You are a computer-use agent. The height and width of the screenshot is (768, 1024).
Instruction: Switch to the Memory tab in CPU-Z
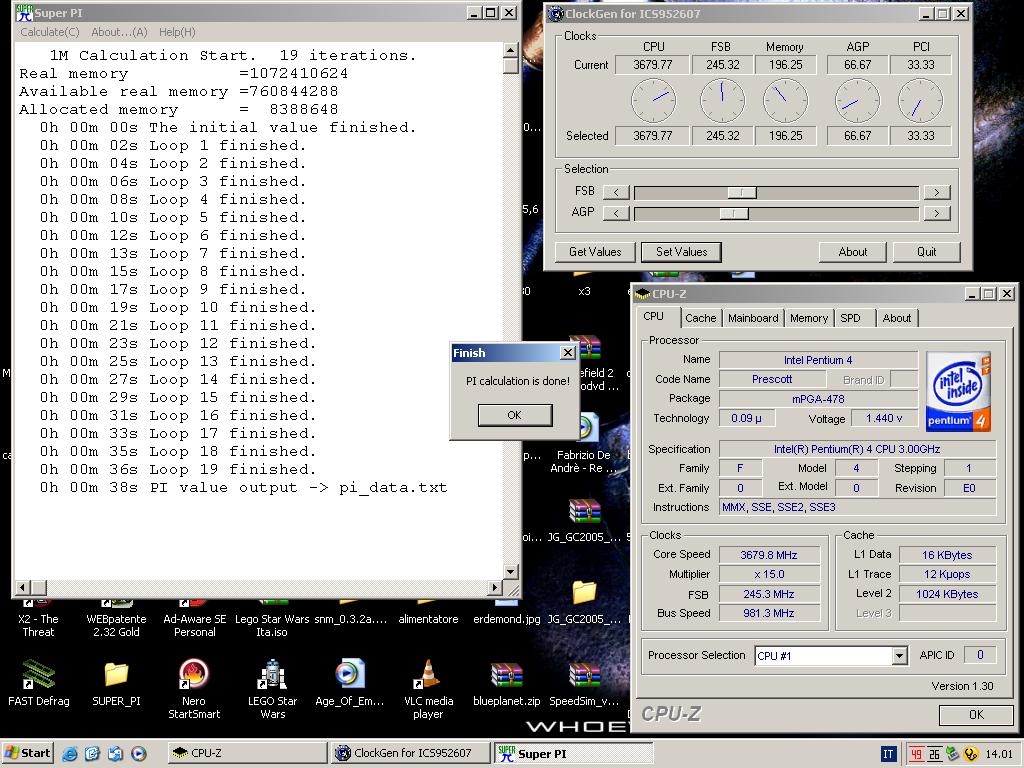pos(808,318)
